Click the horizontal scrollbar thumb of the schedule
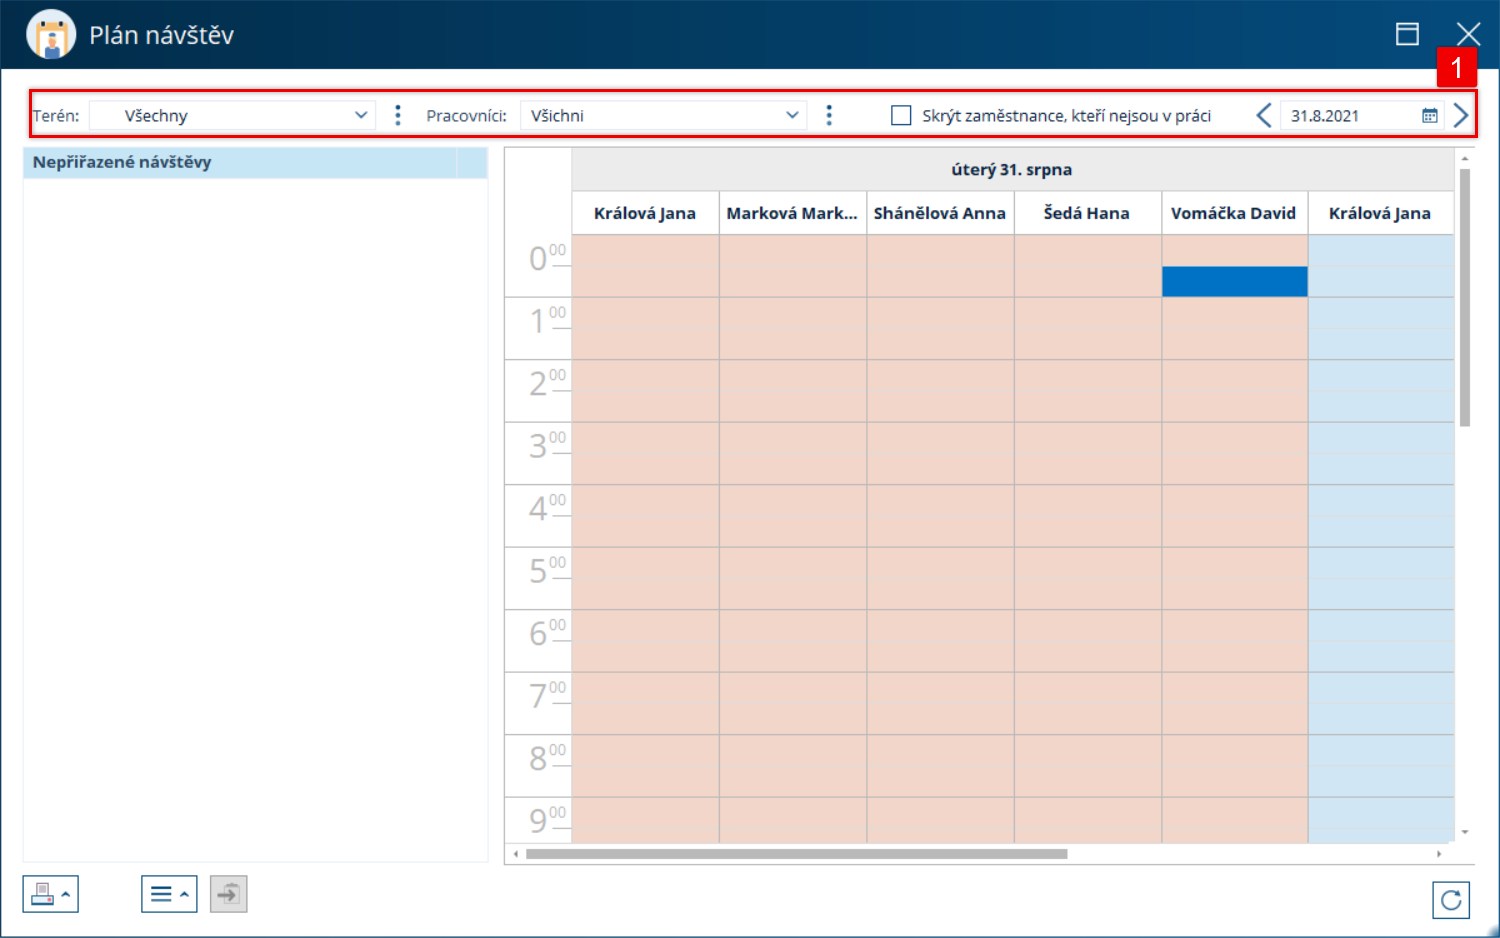The width and height of the screenshot is (1500, 938). [797, 854]
